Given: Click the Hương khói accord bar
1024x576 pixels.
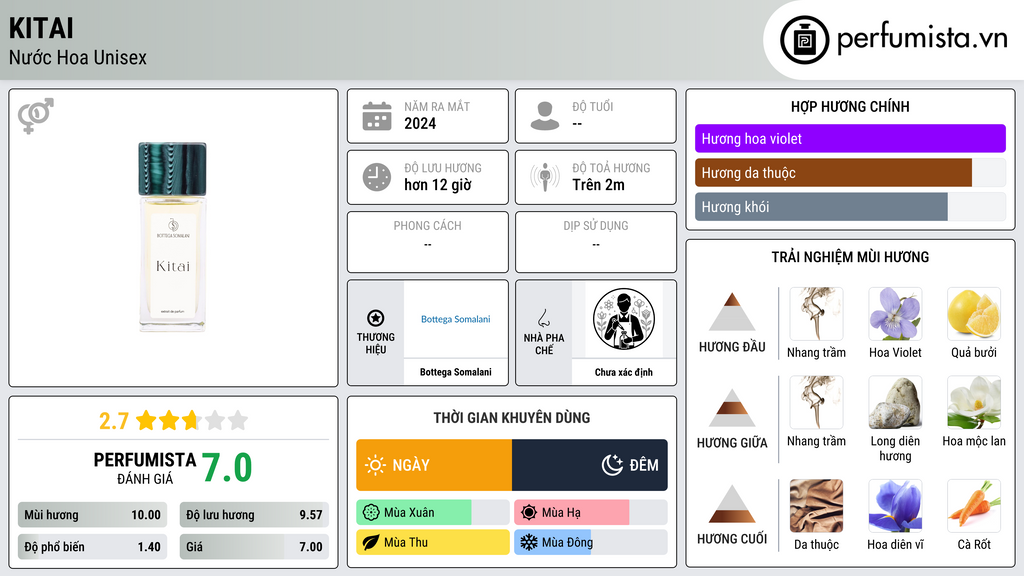Looking at the screenshot, I should (x=850, y=207).
